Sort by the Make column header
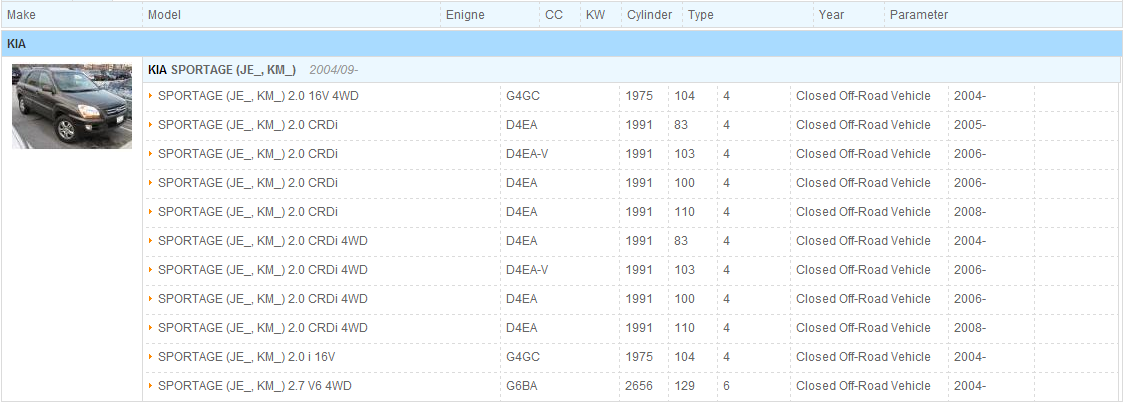 click(21, 15)
